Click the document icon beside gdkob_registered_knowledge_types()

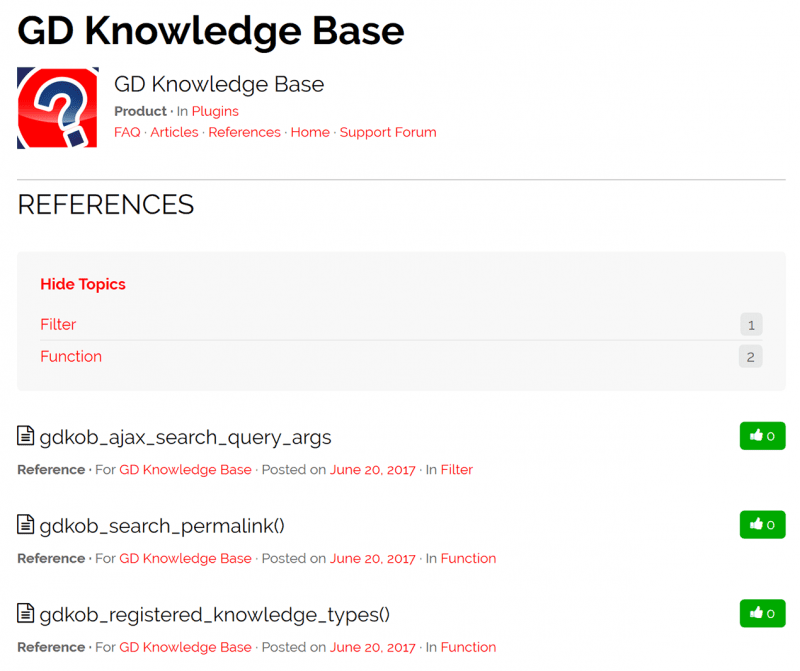[x=26, y=613]
